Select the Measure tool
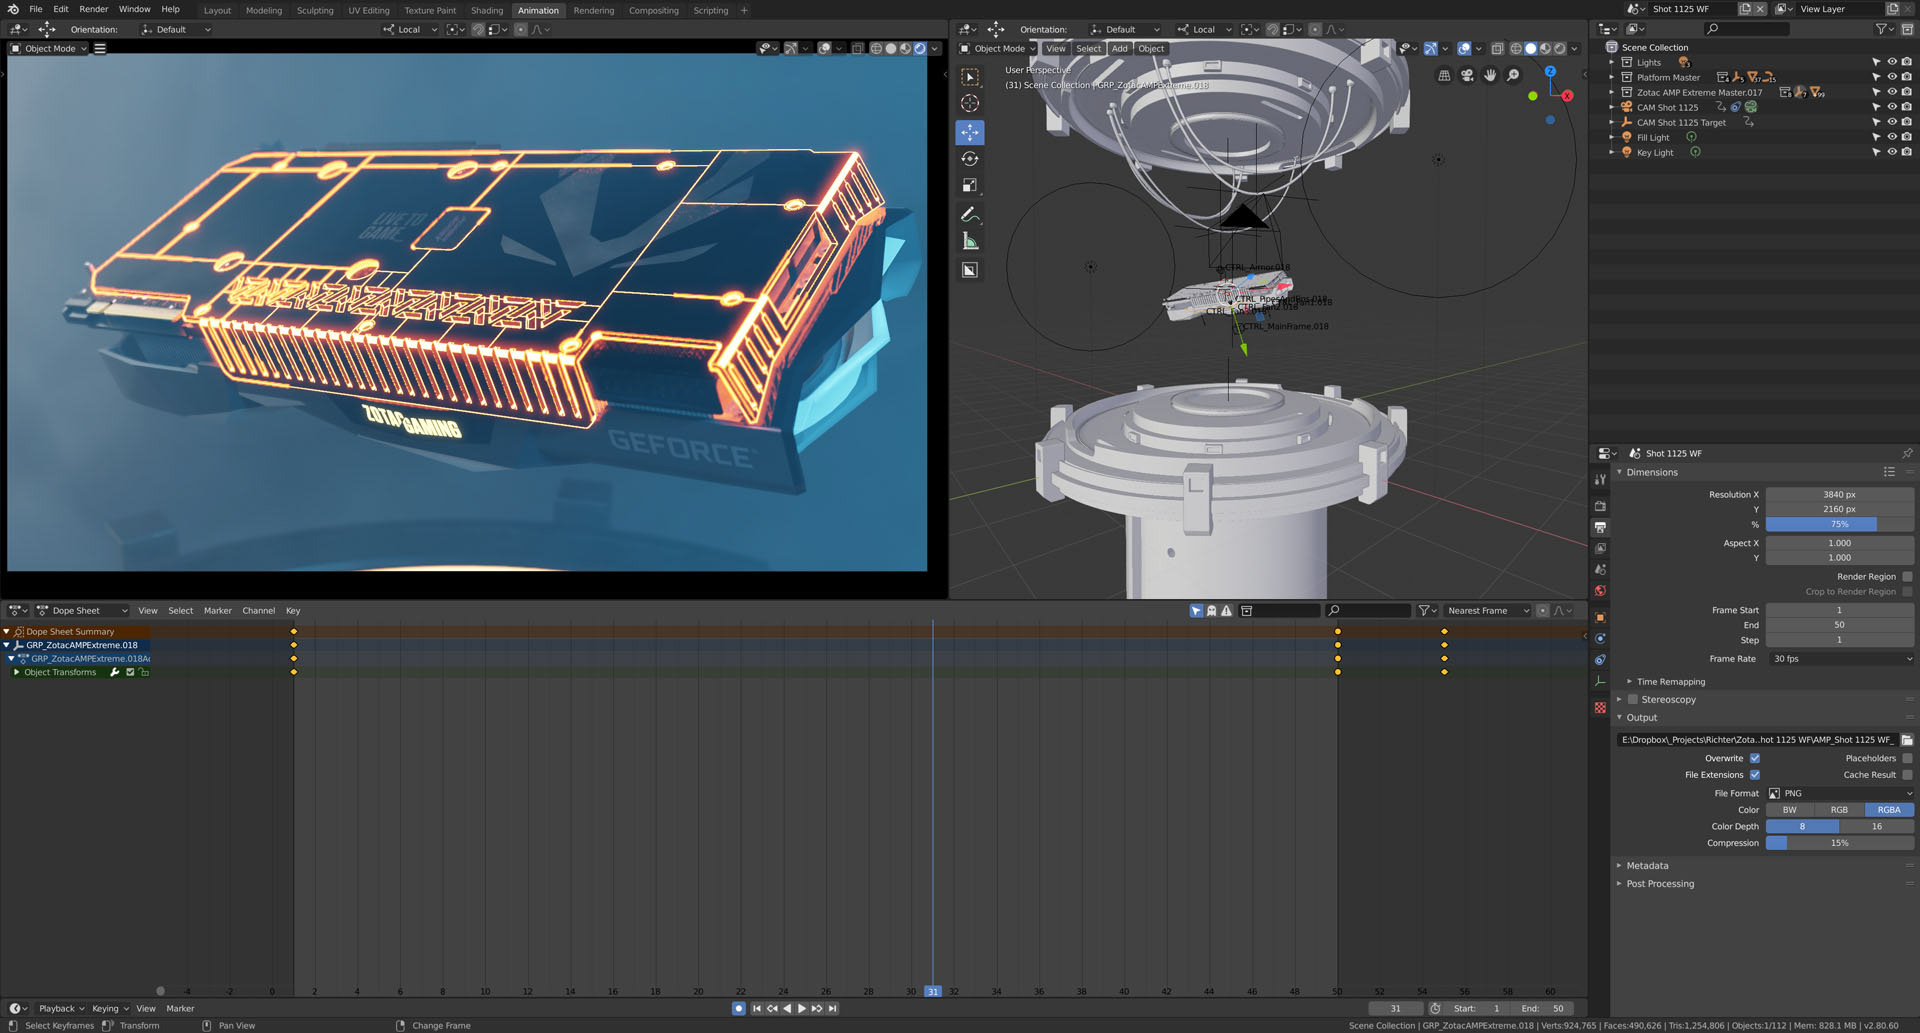1920x1033 pixels. coord(970,241)
